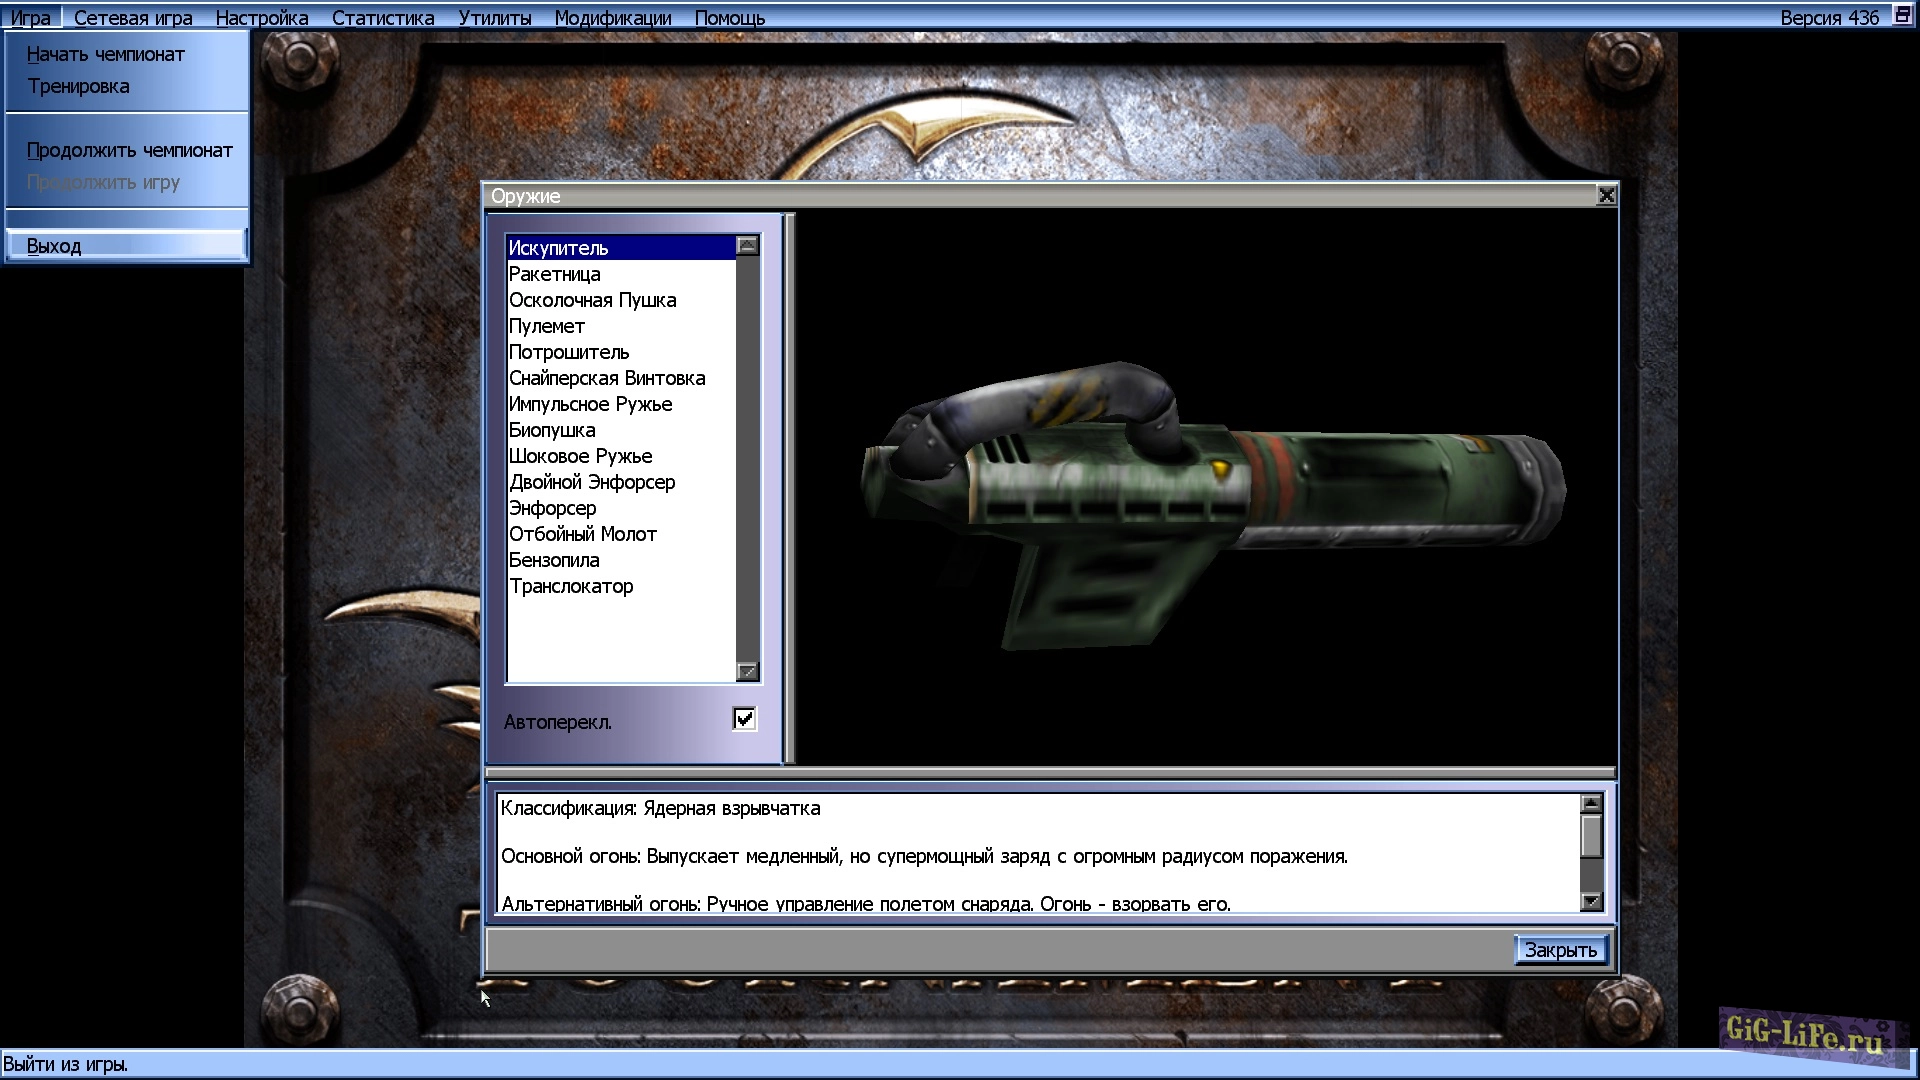Toggle the Автоперекл. checkbox
The width and height of the screenshot is (1920, 1080).
[x=744, y=719]
